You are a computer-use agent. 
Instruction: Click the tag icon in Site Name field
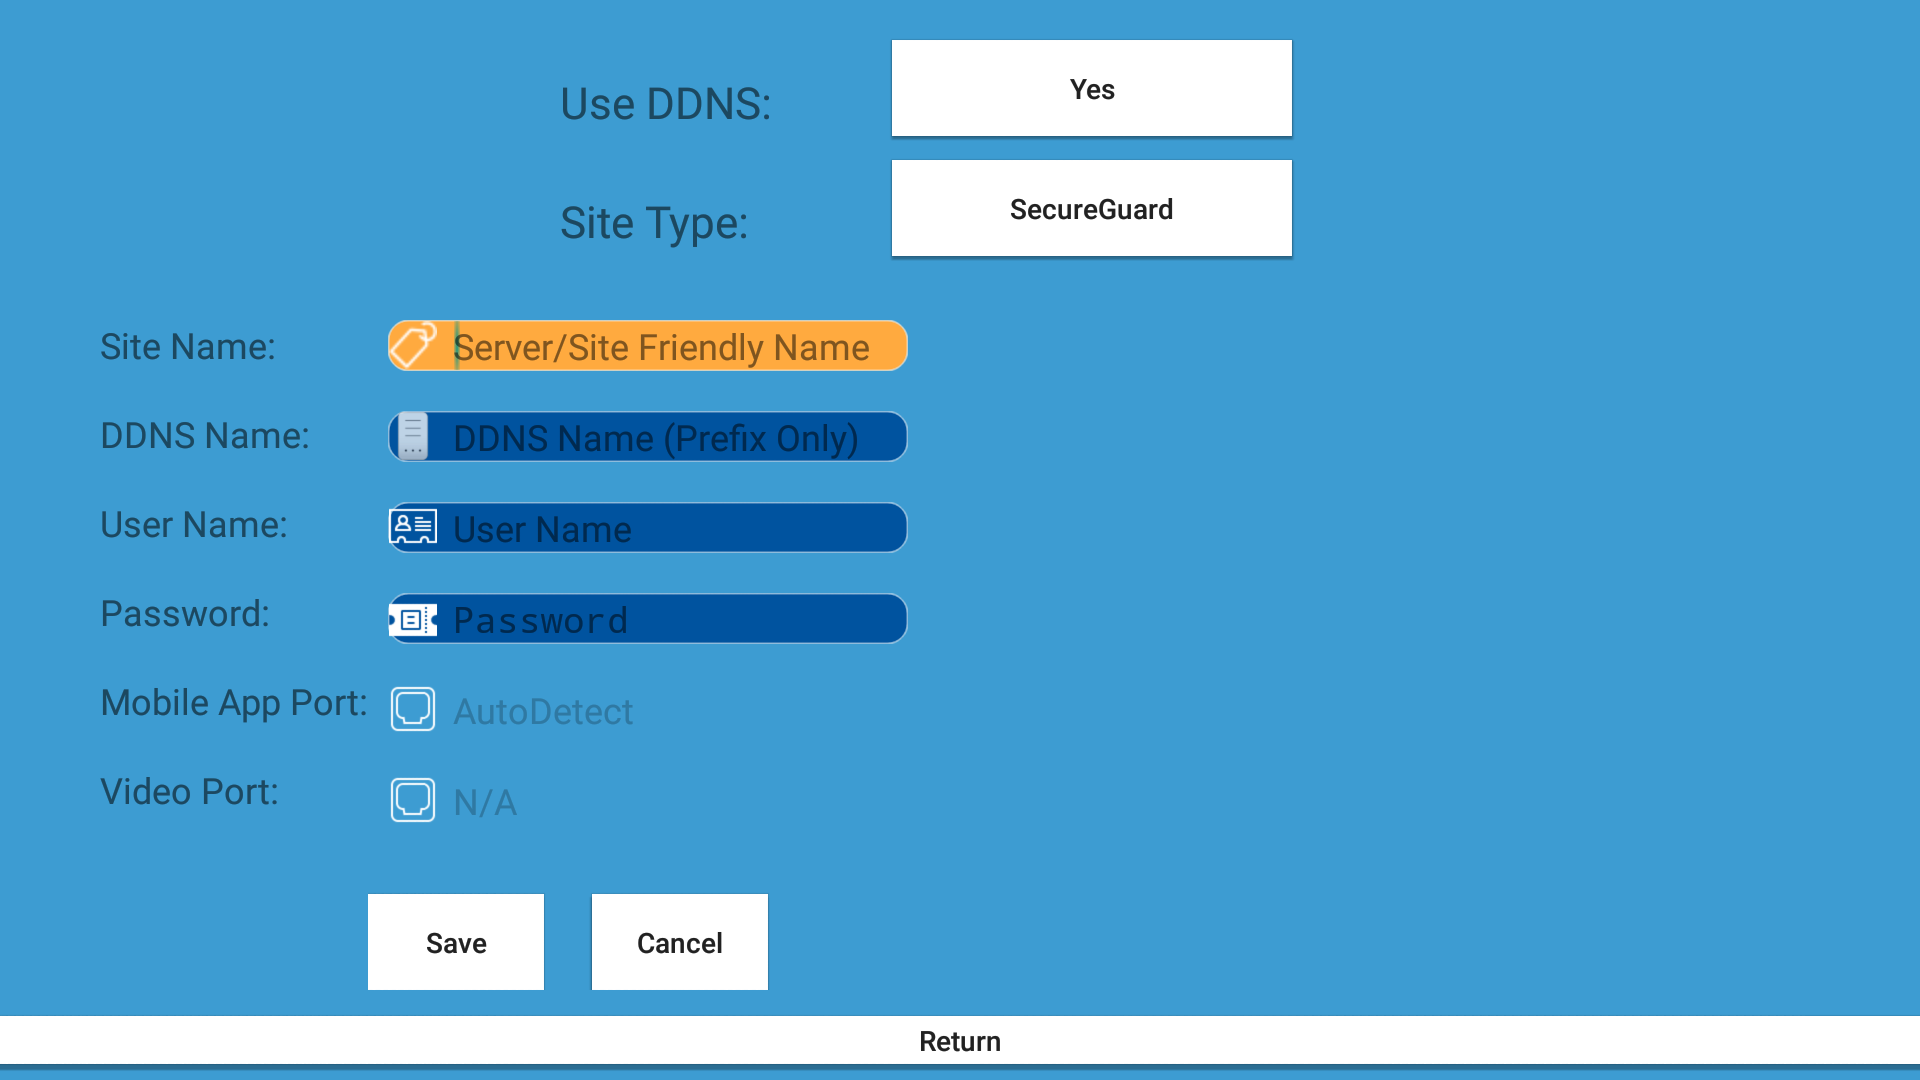pos(413,346)
